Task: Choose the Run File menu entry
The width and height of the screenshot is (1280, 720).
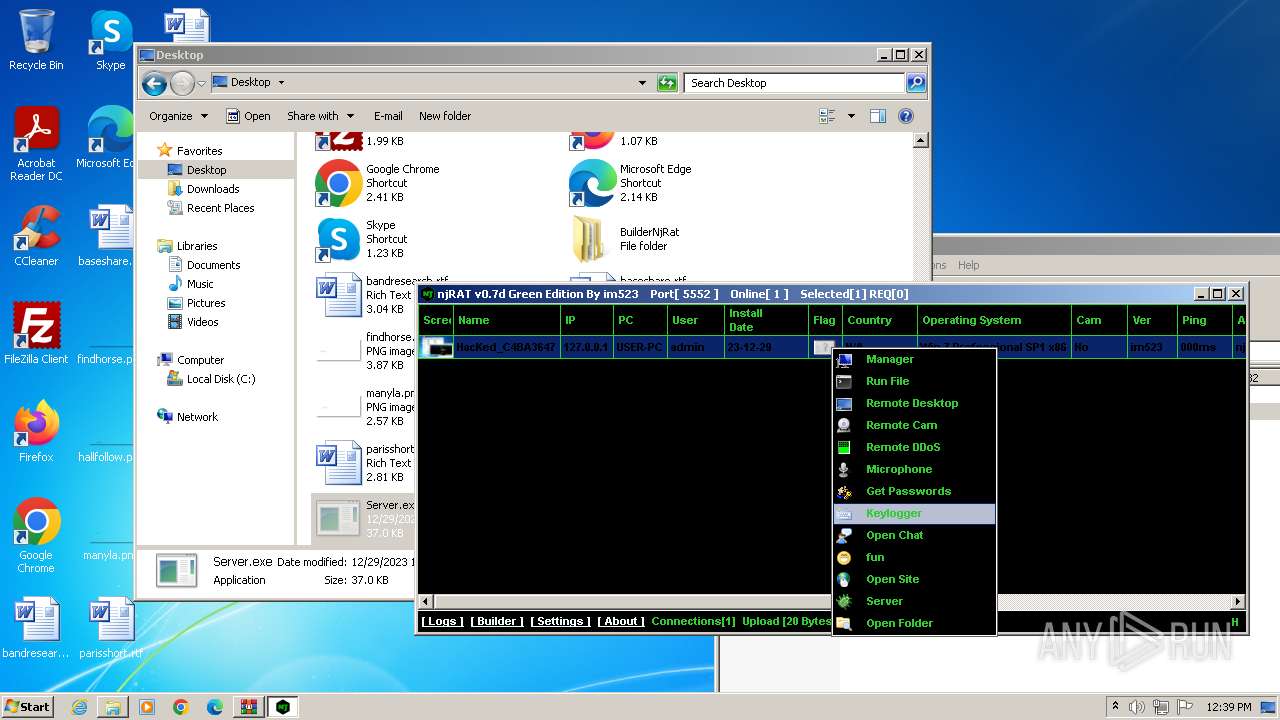Action: pos(914,381)
